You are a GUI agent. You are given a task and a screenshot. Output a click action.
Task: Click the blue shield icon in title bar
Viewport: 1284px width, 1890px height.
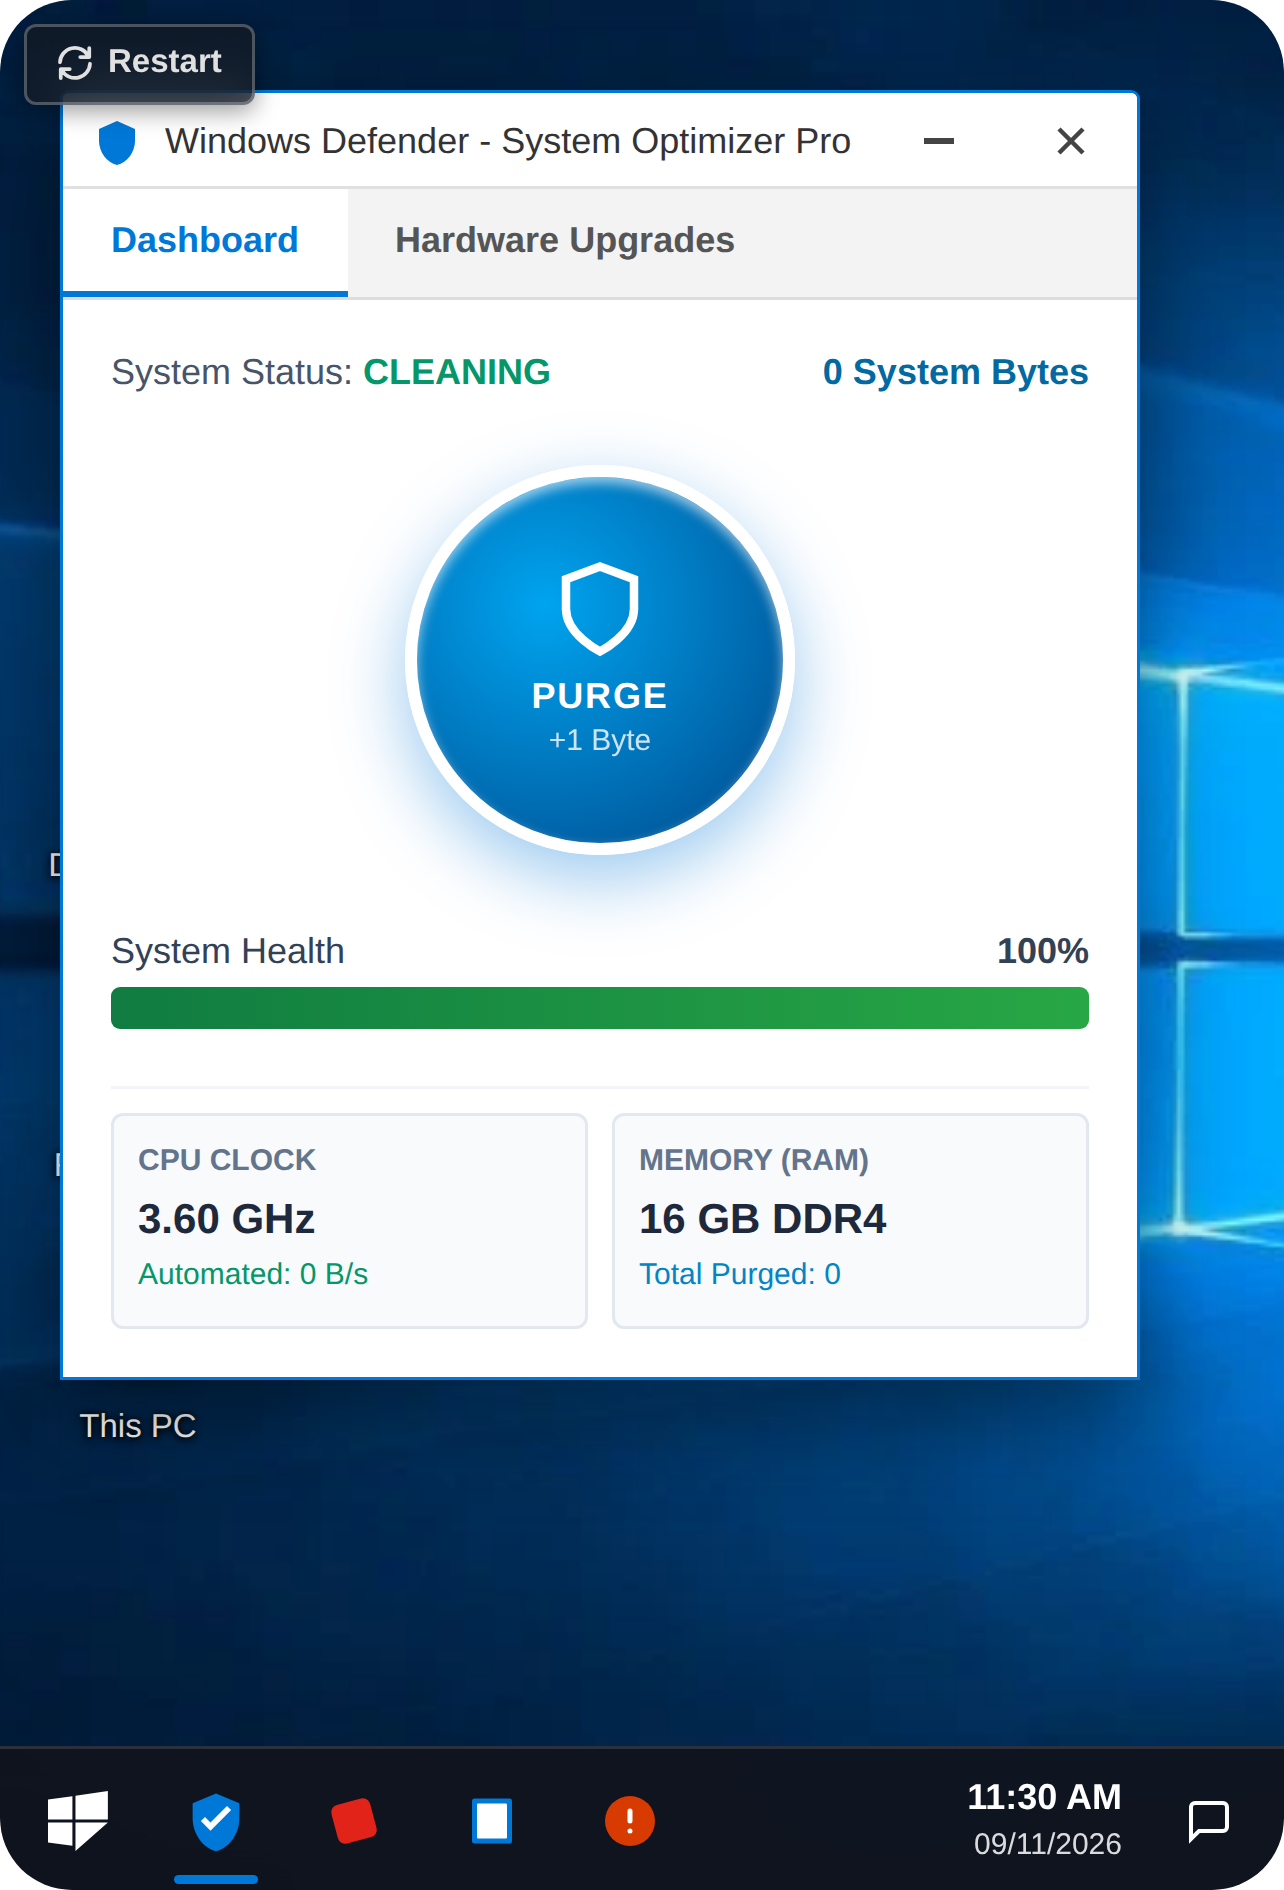click(x=117, y=142)
